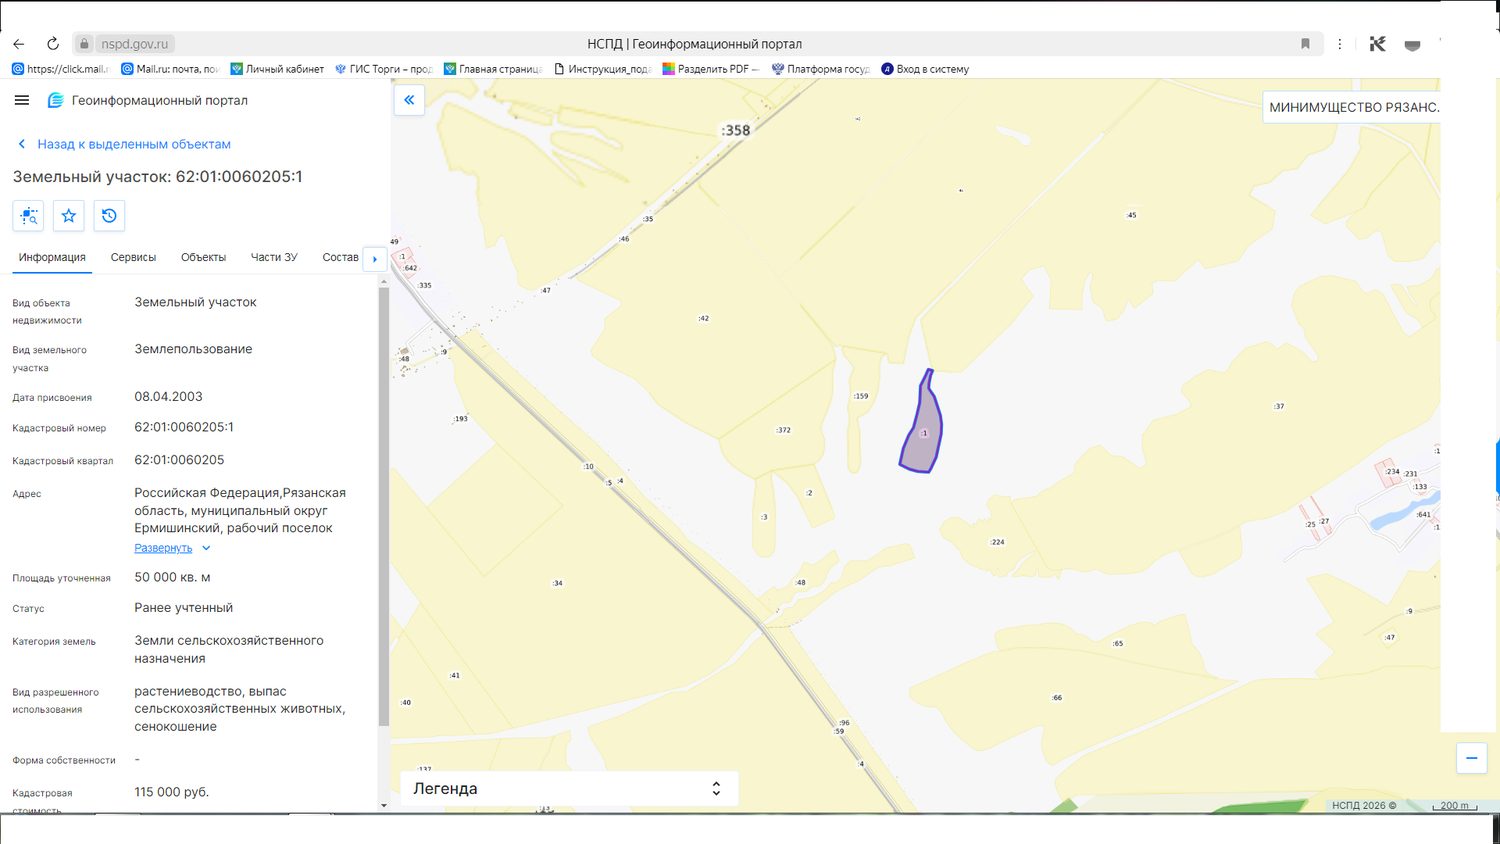1500x844 pixels.
Task: Click the bookmark icon in the address bar
Action: point(1305,44)
